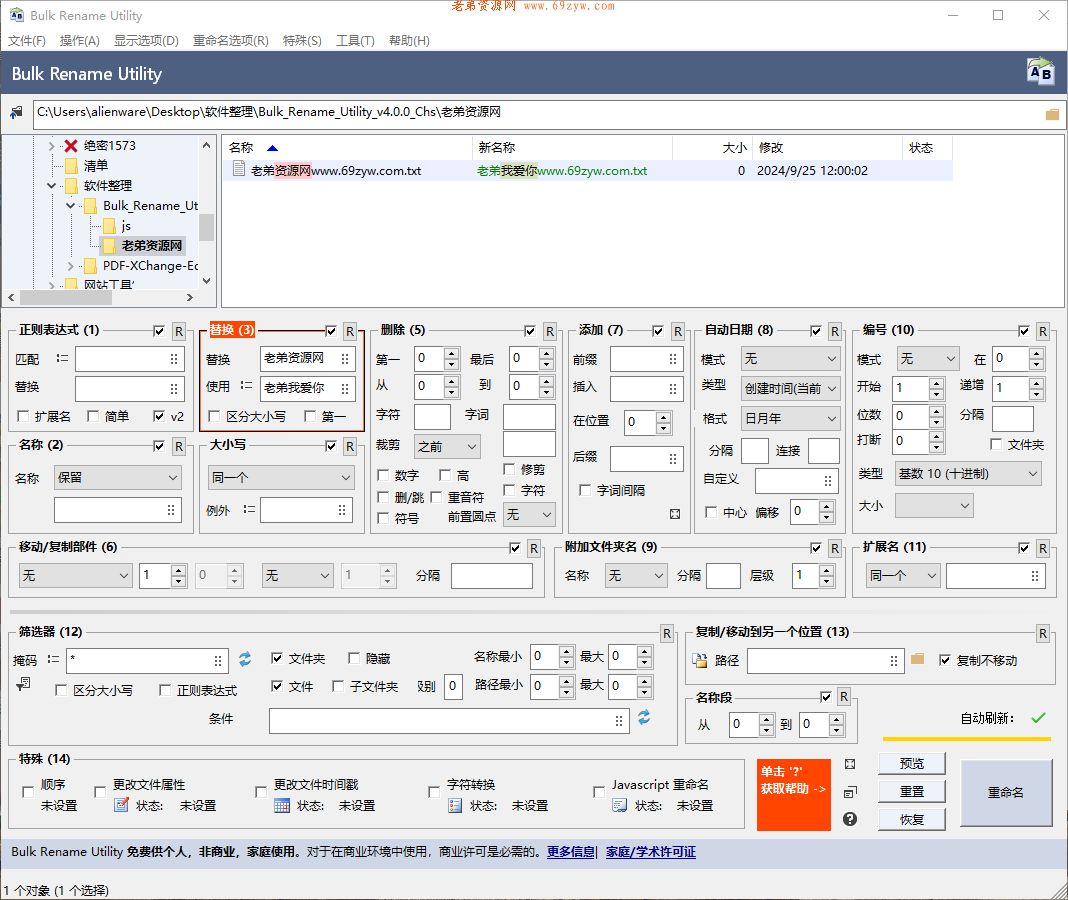Increase the 第一 value in 删除 panel
Image resolution: width=1068 pixels, height=900 pixels.
coord(452,353)
